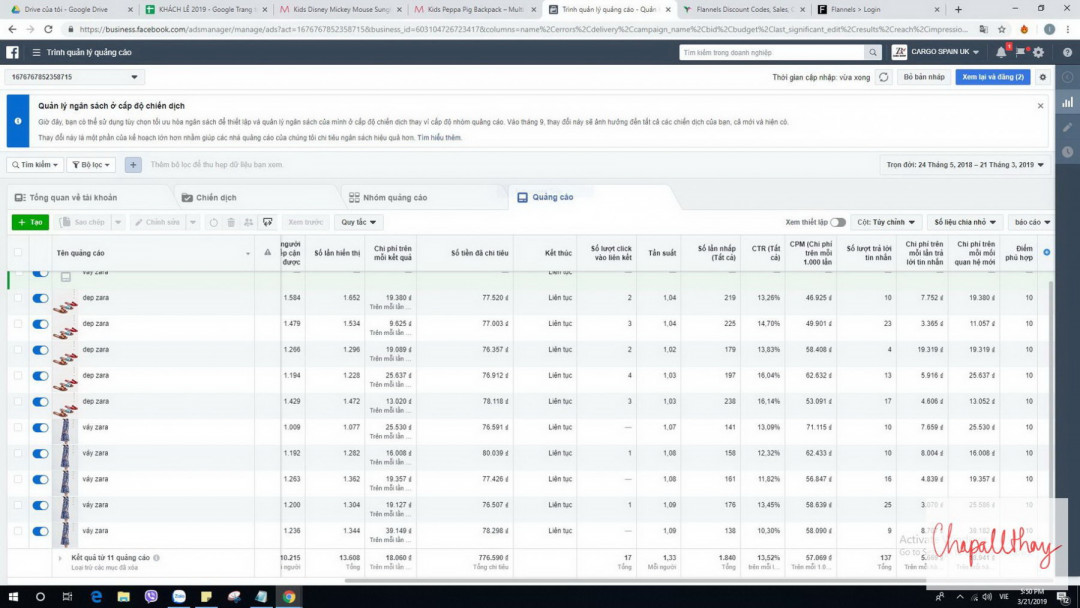1080x608 pixels.
Task: Tick the checkbox for dep zara row with 76.912 đ
Action: (x=18, y=376)
